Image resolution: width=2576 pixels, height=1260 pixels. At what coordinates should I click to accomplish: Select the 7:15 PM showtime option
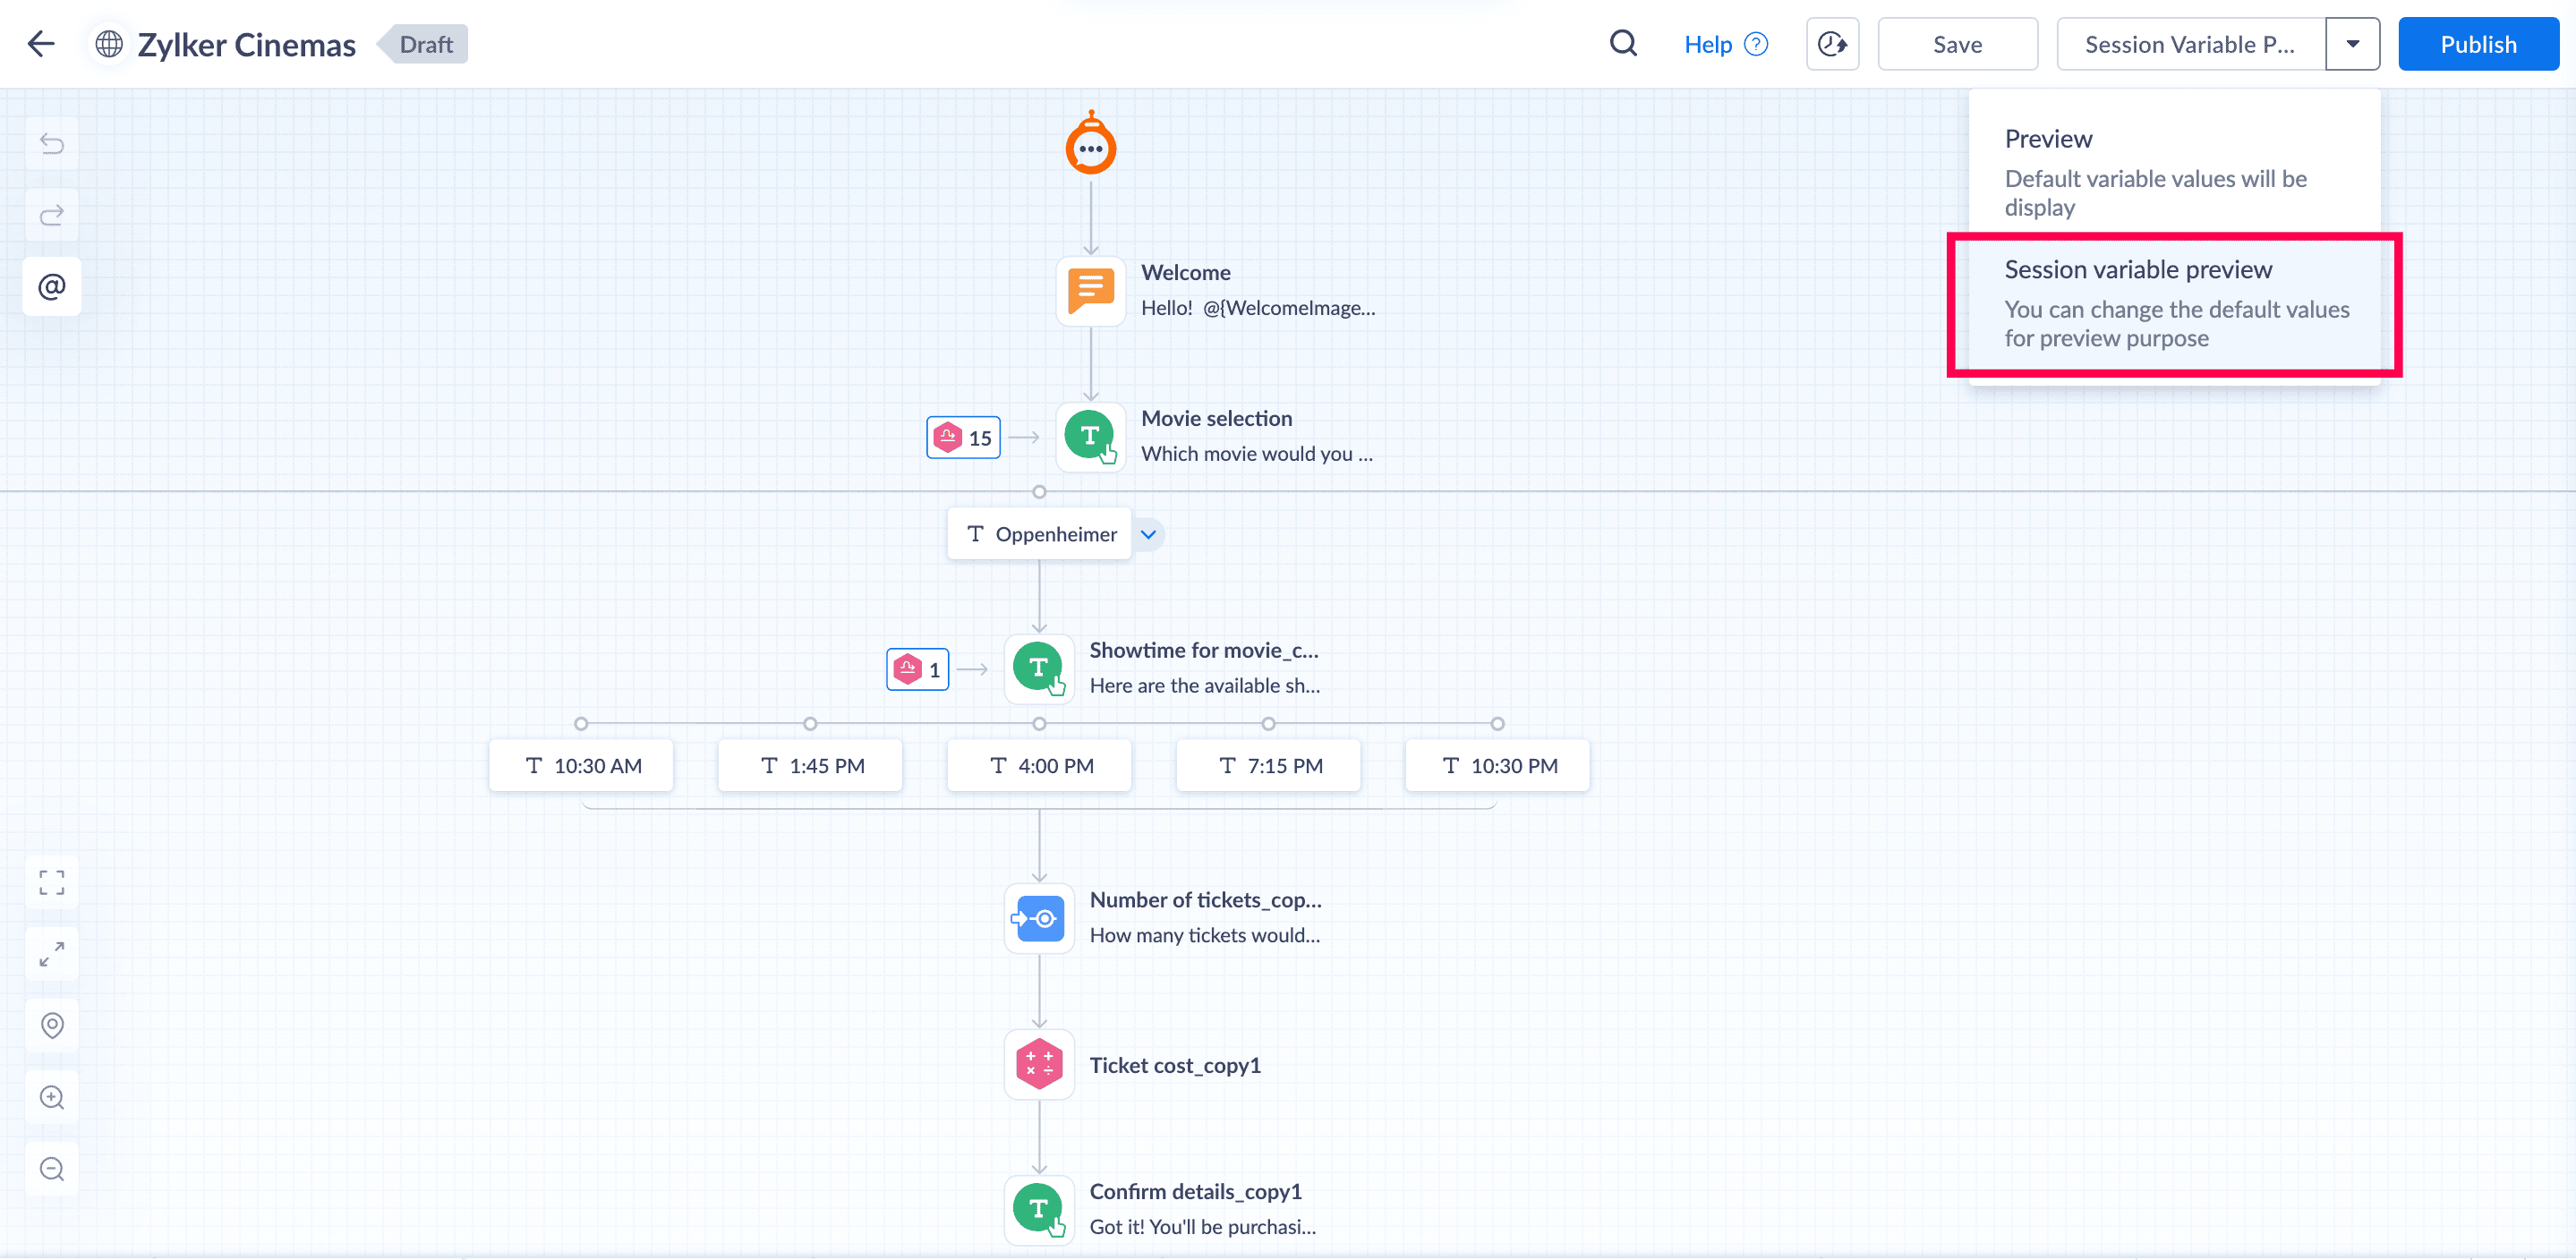pos(1268,766)
